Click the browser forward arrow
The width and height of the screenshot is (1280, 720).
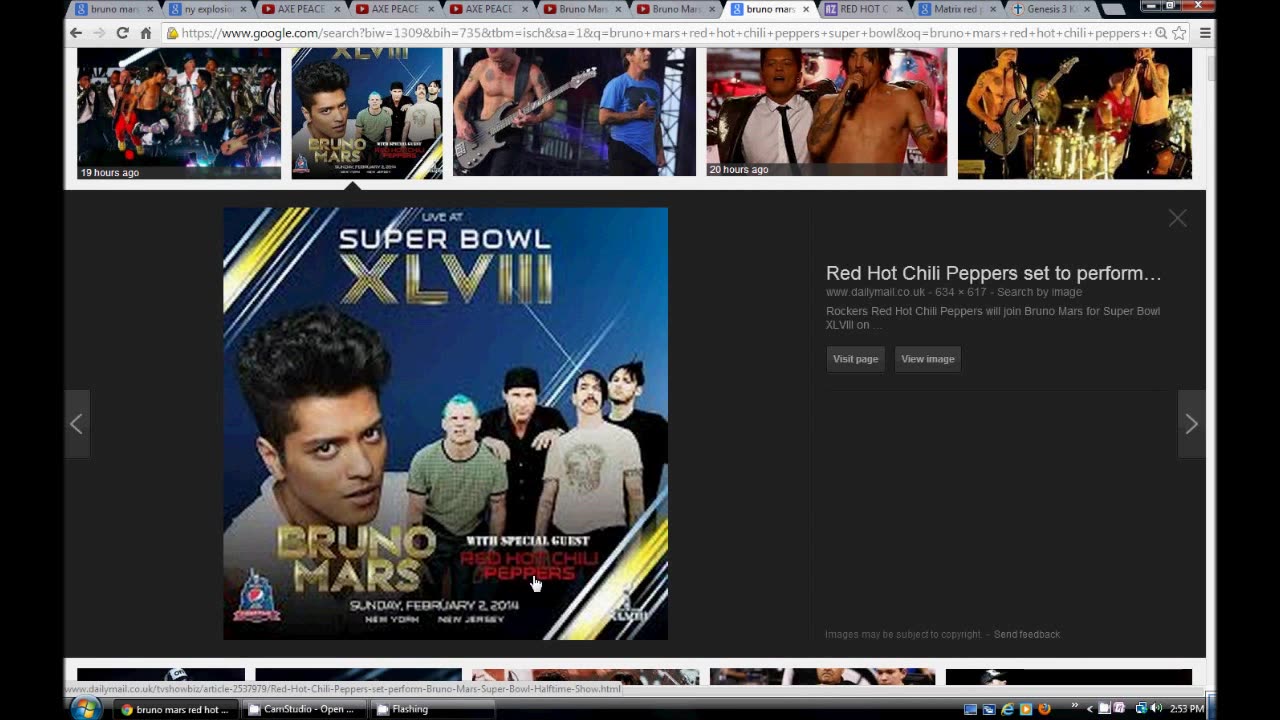pyautogui.click(x=99, y=33)
